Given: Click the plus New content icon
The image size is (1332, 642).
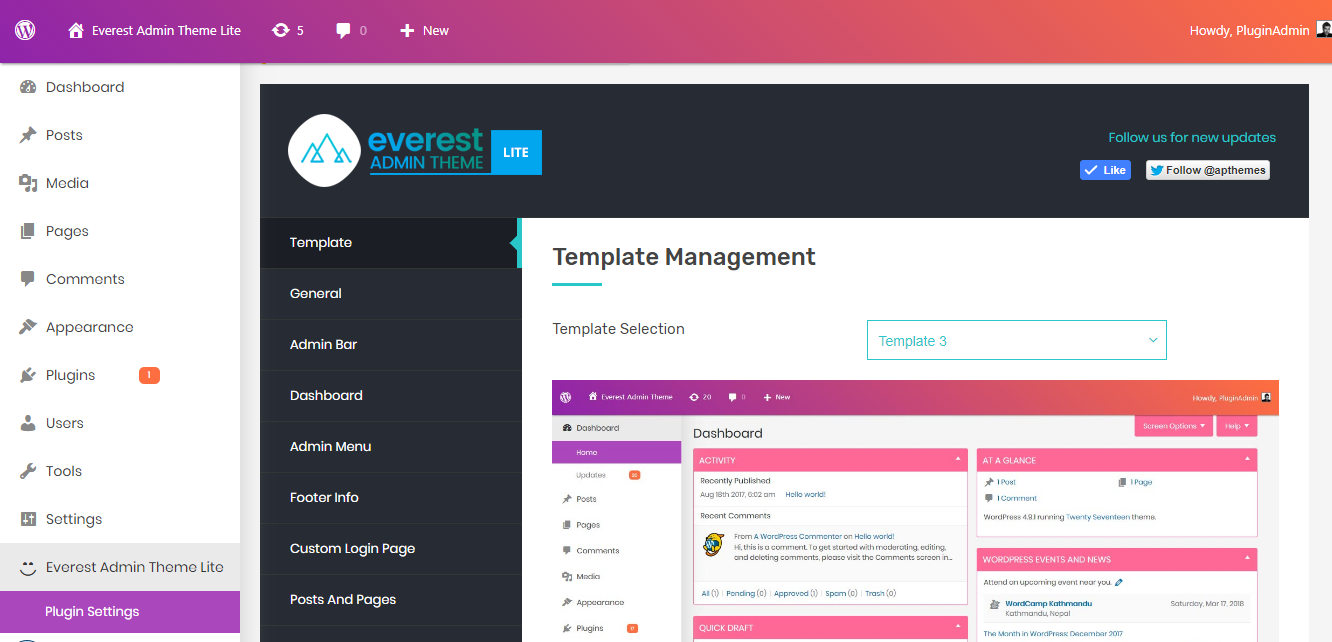Looking at the screenshot, I should pyautogui.click(x=407, y=31).
